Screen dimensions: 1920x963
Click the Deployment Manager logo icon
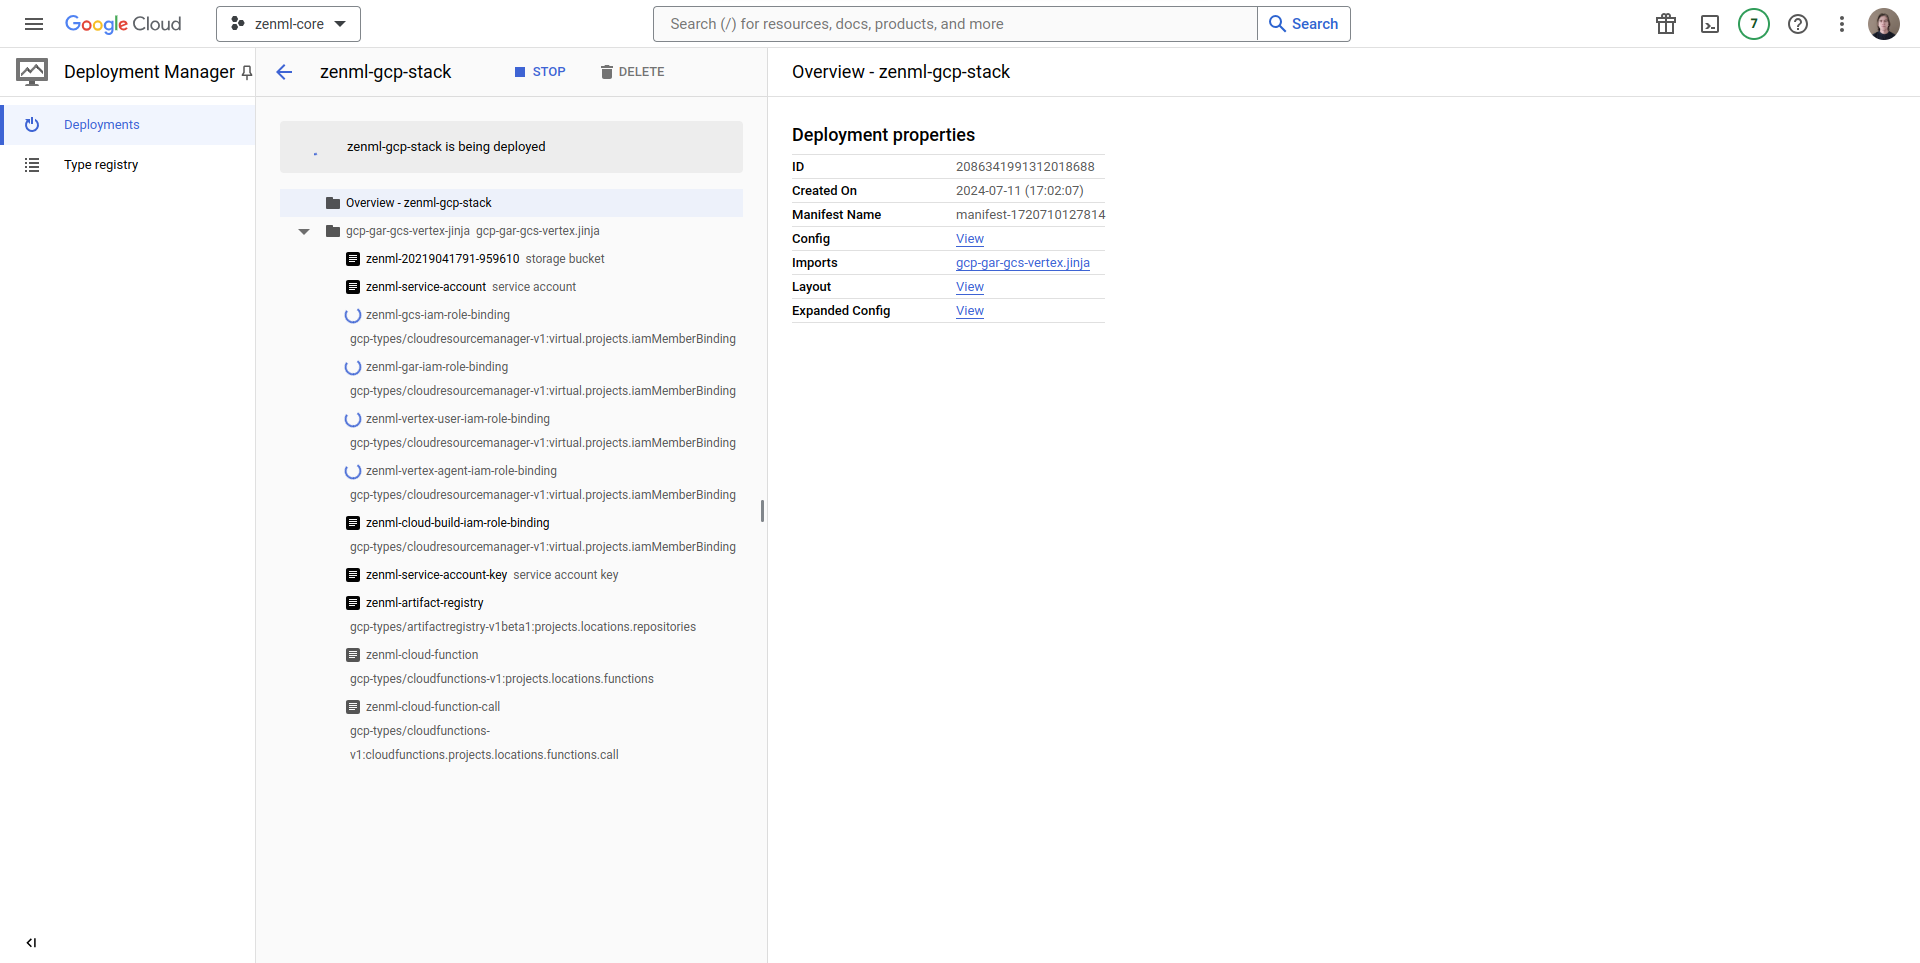coord(31,71)
